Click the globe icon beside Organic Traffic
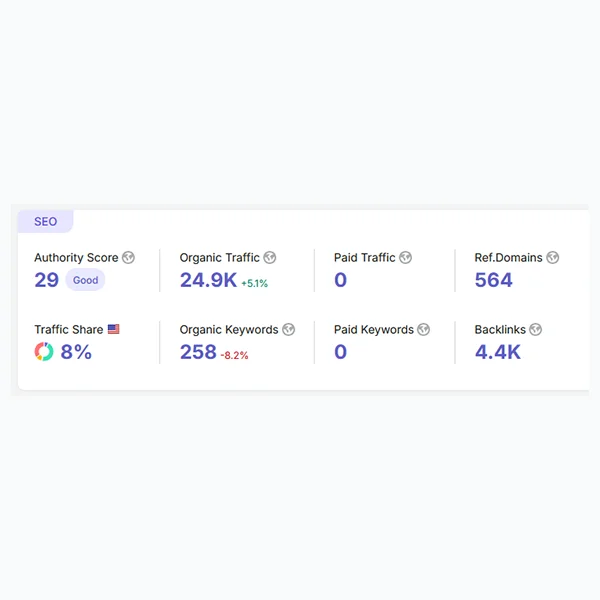Screen dimensions: 600x600 coord(270,258)
